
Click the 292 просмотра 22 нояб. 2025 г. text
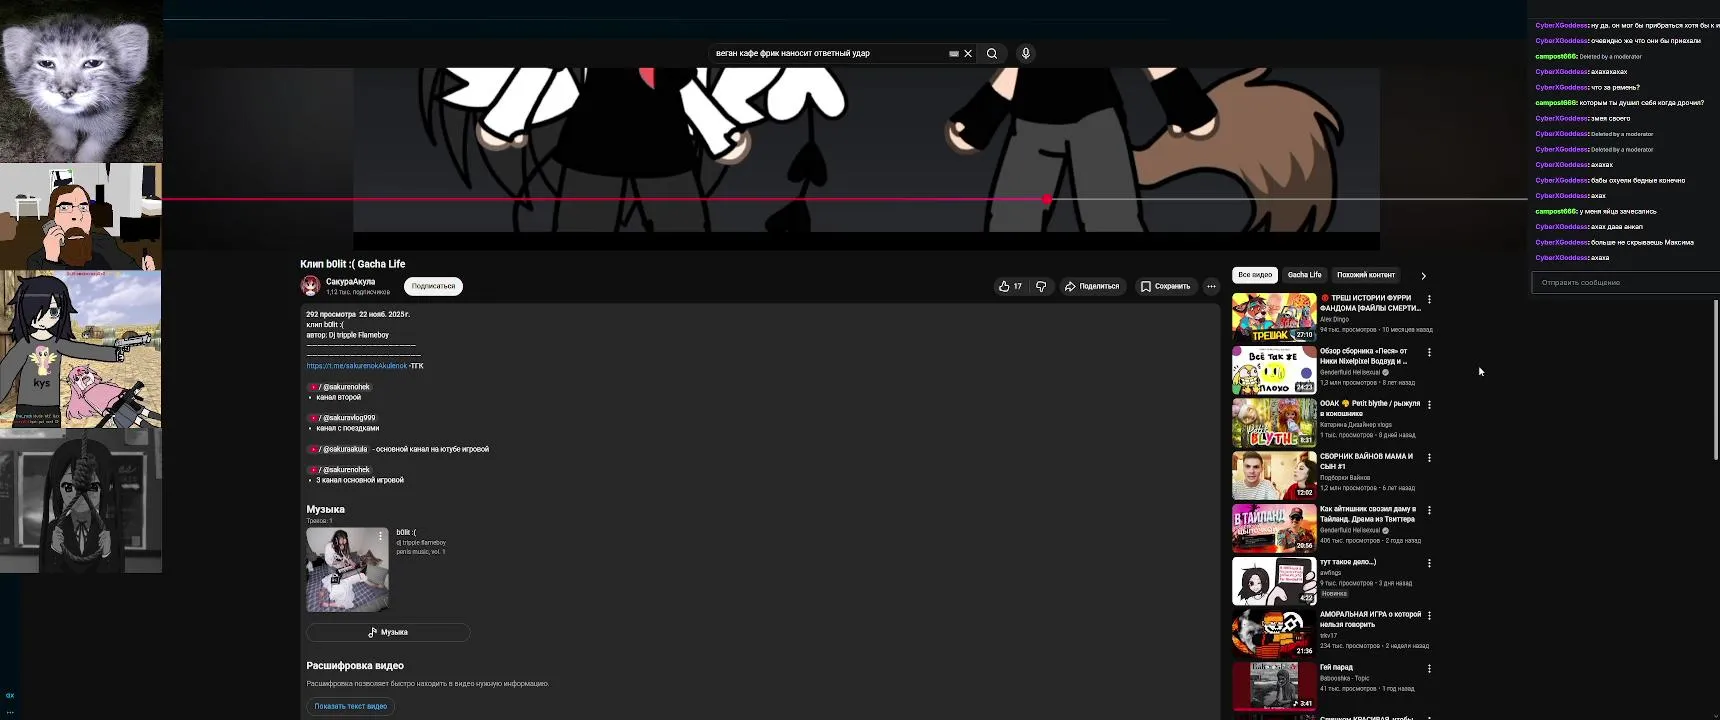[x=358, y=314]
